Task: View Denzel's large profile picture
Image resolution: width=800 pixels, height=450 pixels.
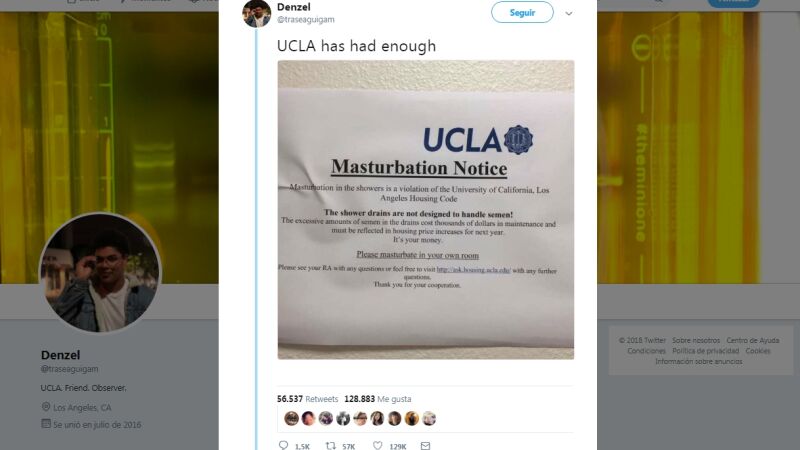Action: point(98,272)
